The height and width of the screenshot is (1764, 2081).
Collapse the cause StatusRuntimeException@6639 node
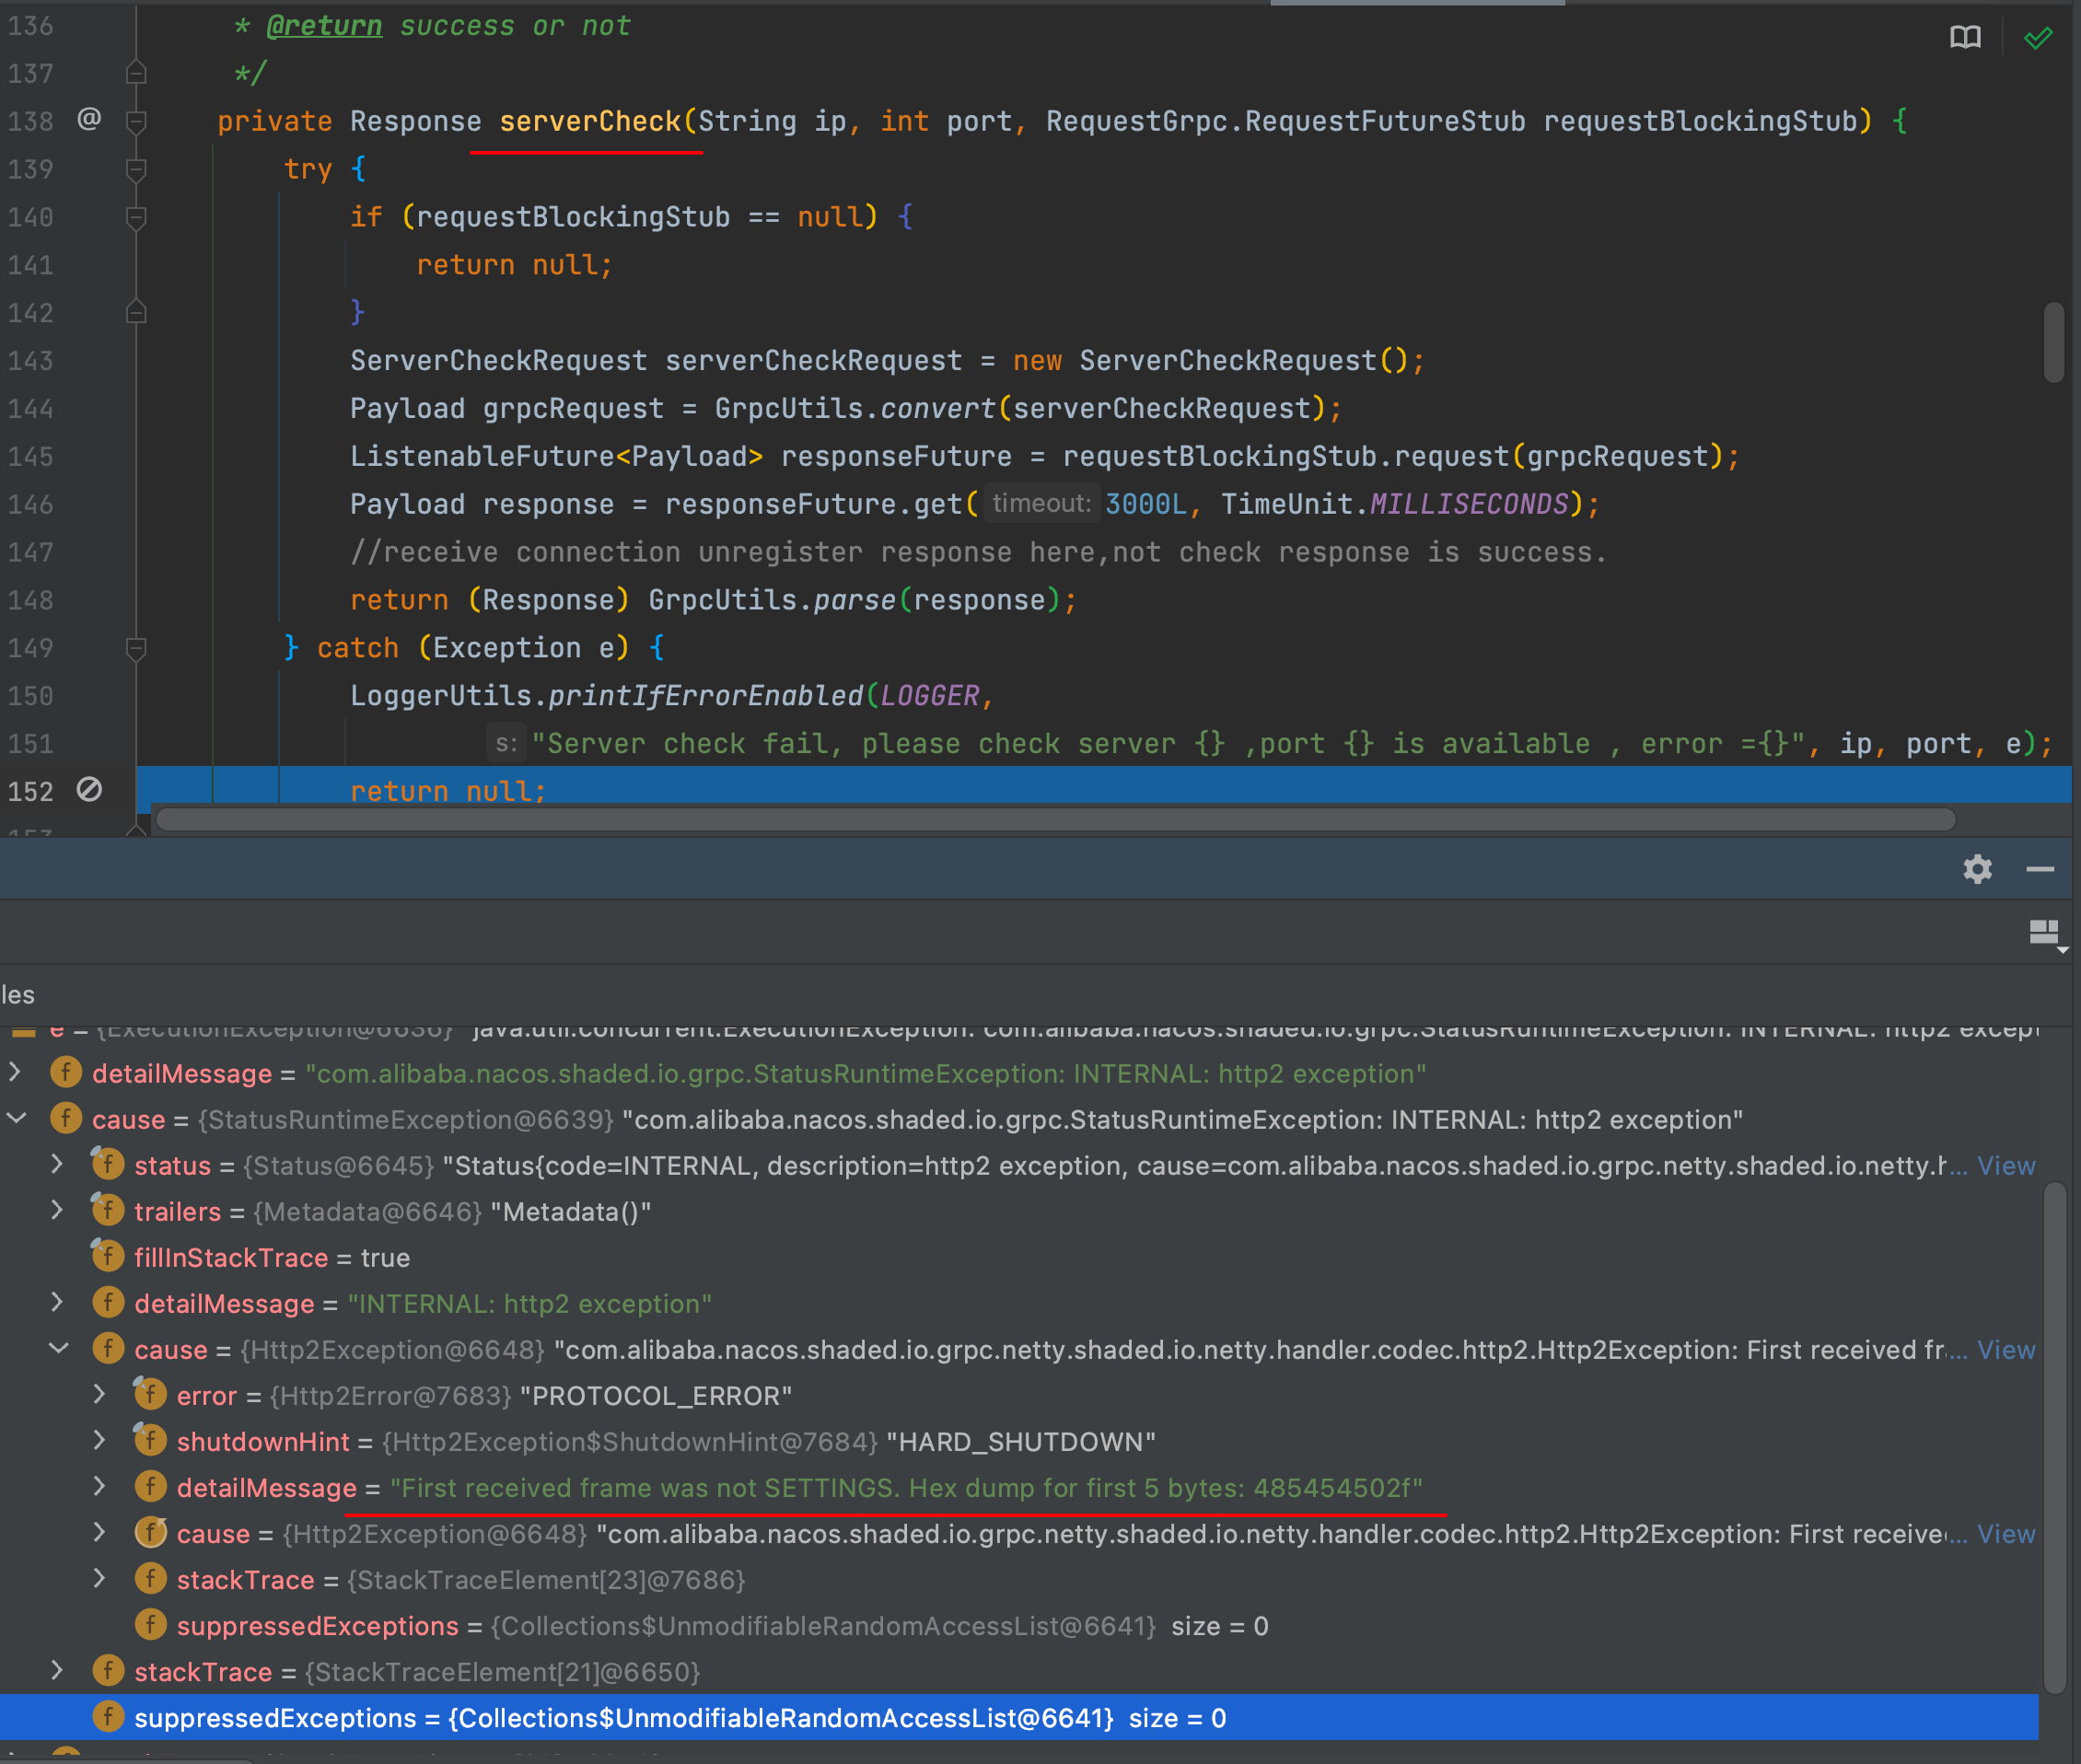[16, 1118]
